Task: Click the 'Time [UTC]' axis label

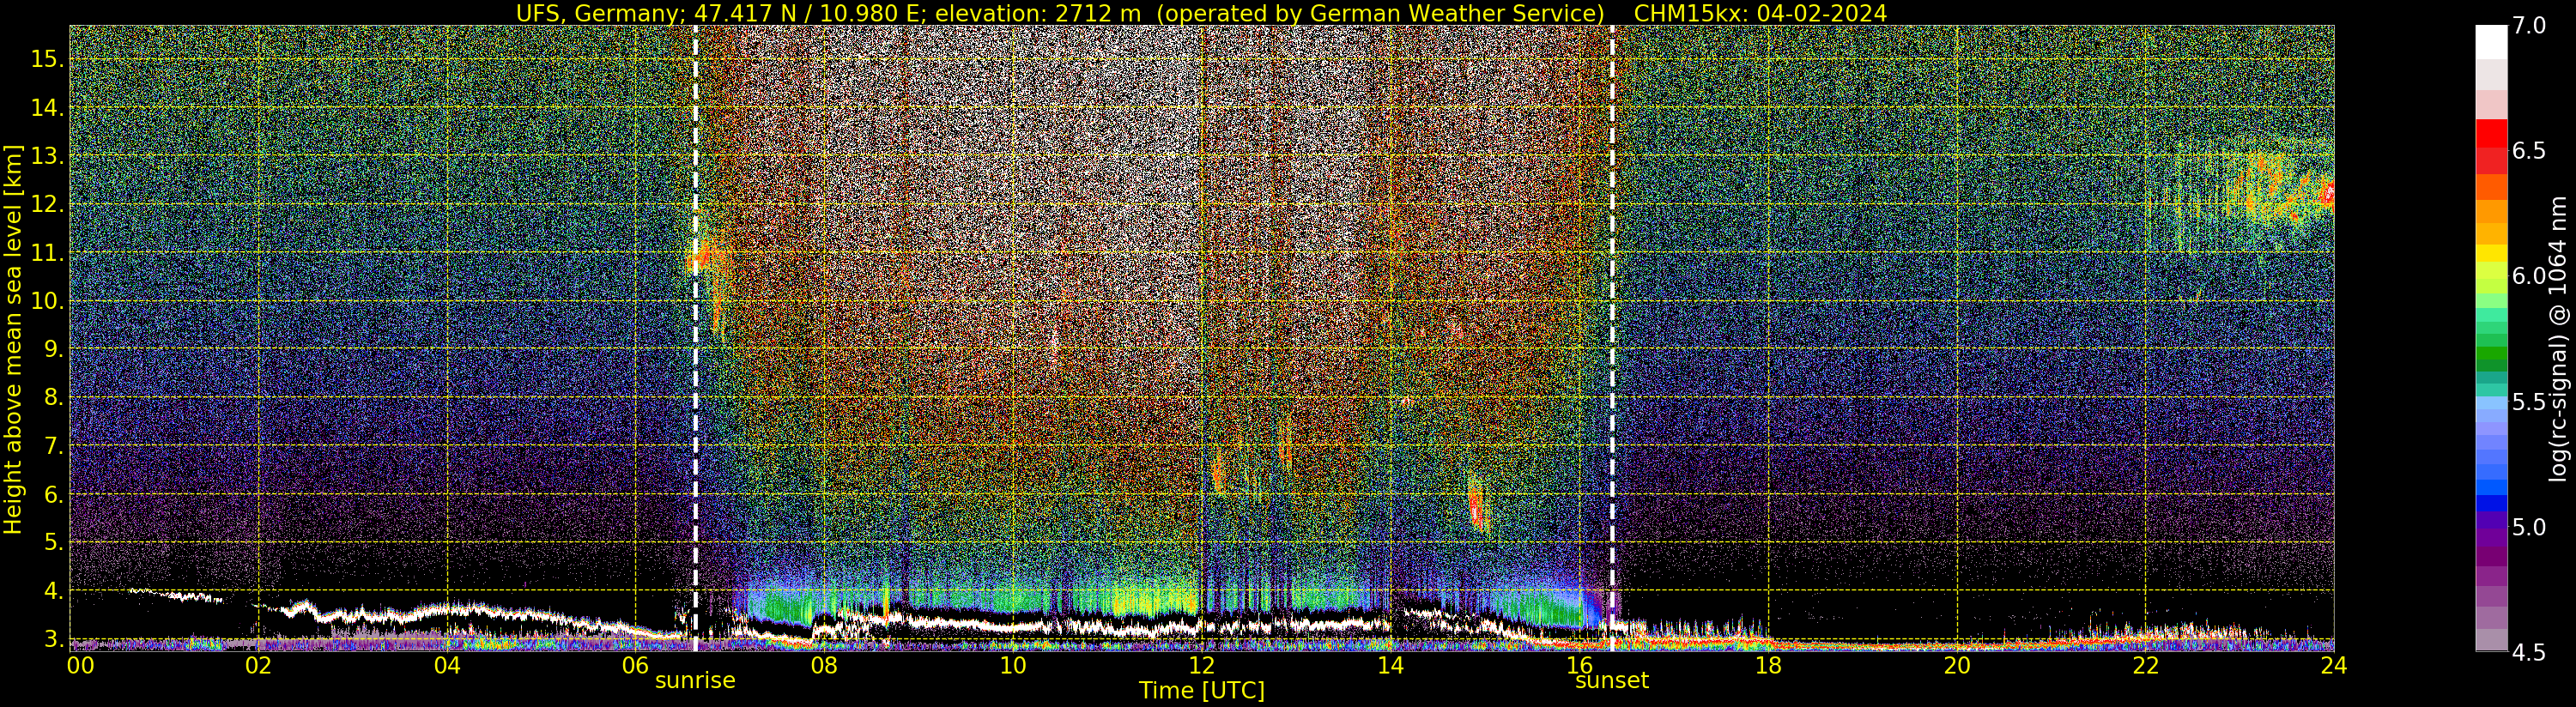Action: [1202, 691]
